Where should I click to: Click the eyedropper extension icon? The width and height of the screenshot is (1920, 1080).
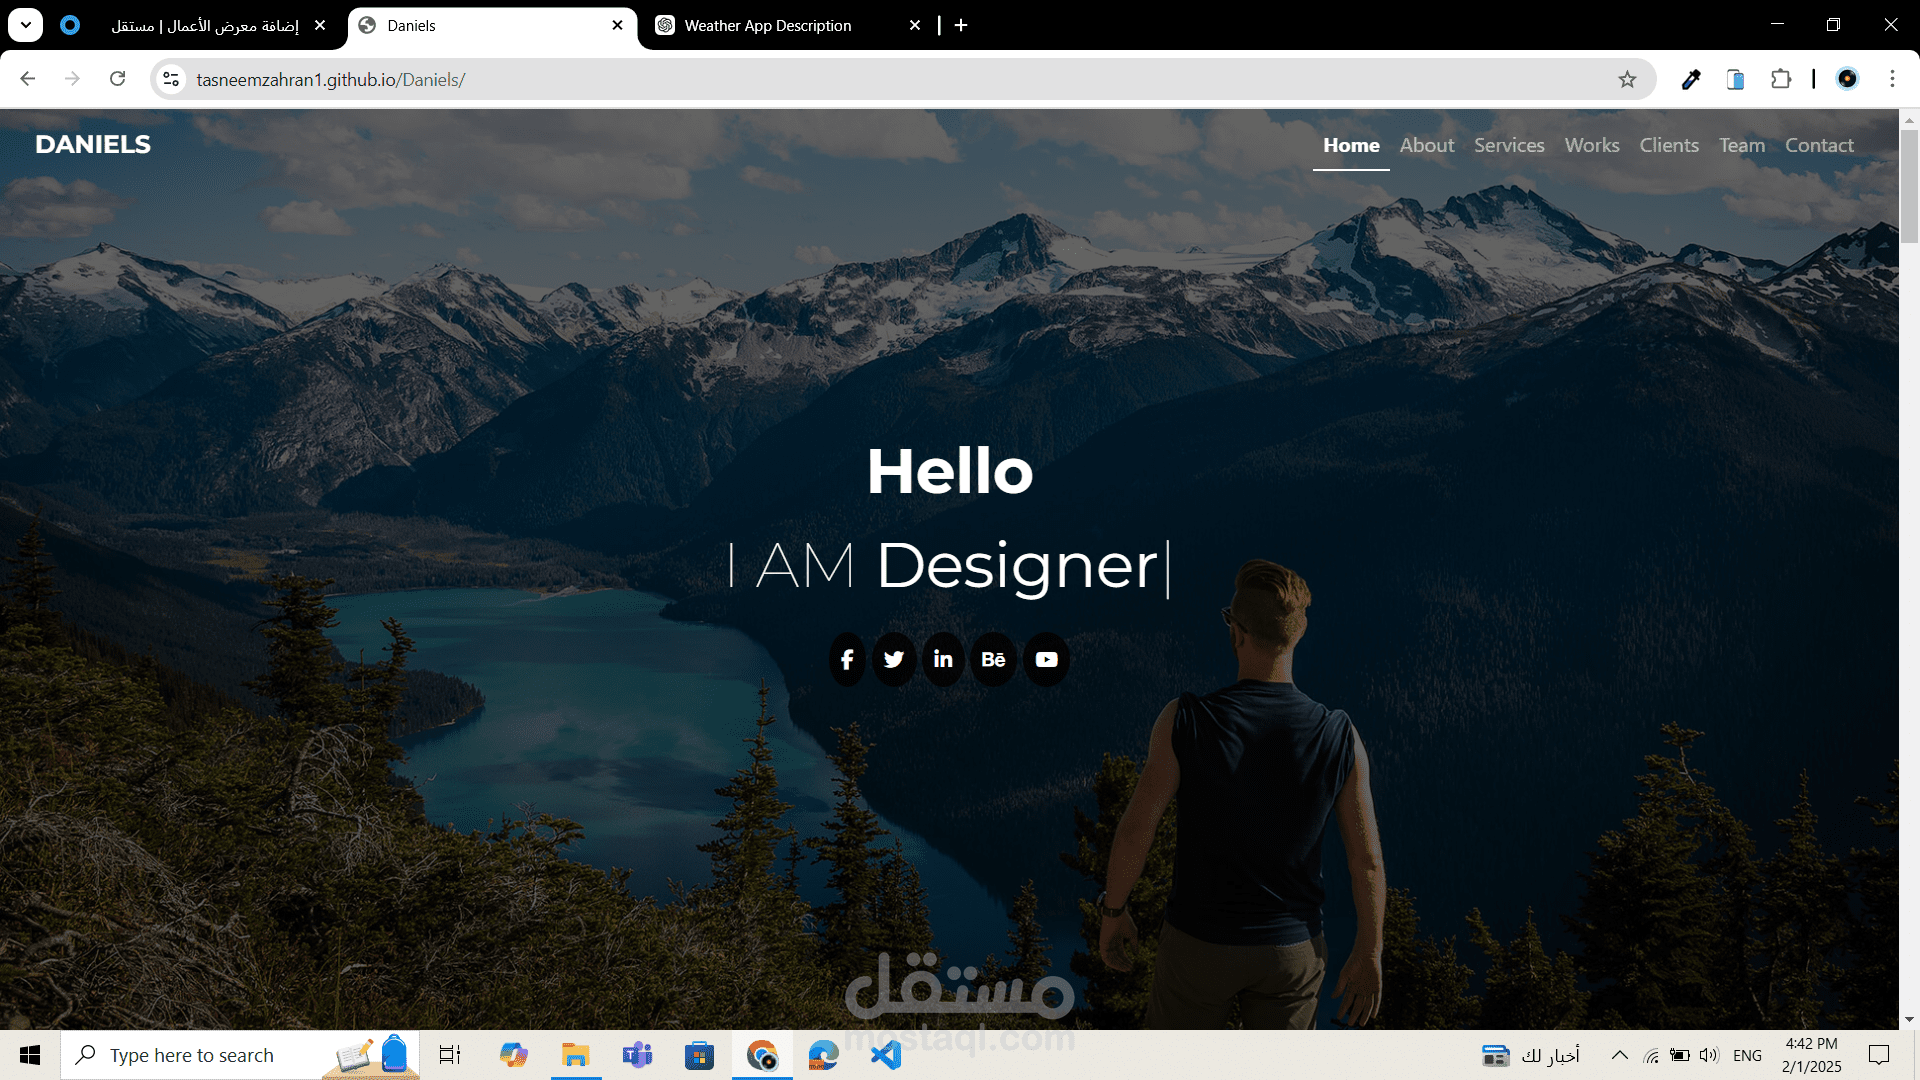click(x=1691, y=79)
